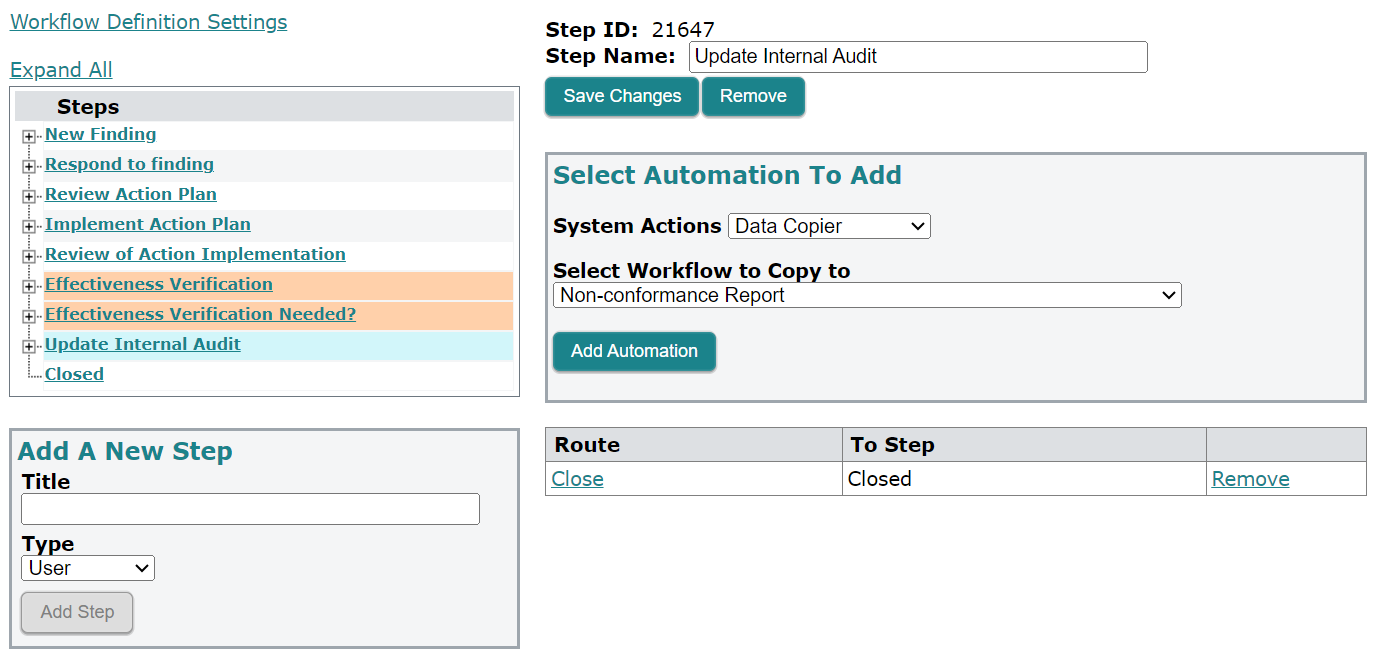
Task: Click Expand All above the Steps list
Action: click(61, 70)
